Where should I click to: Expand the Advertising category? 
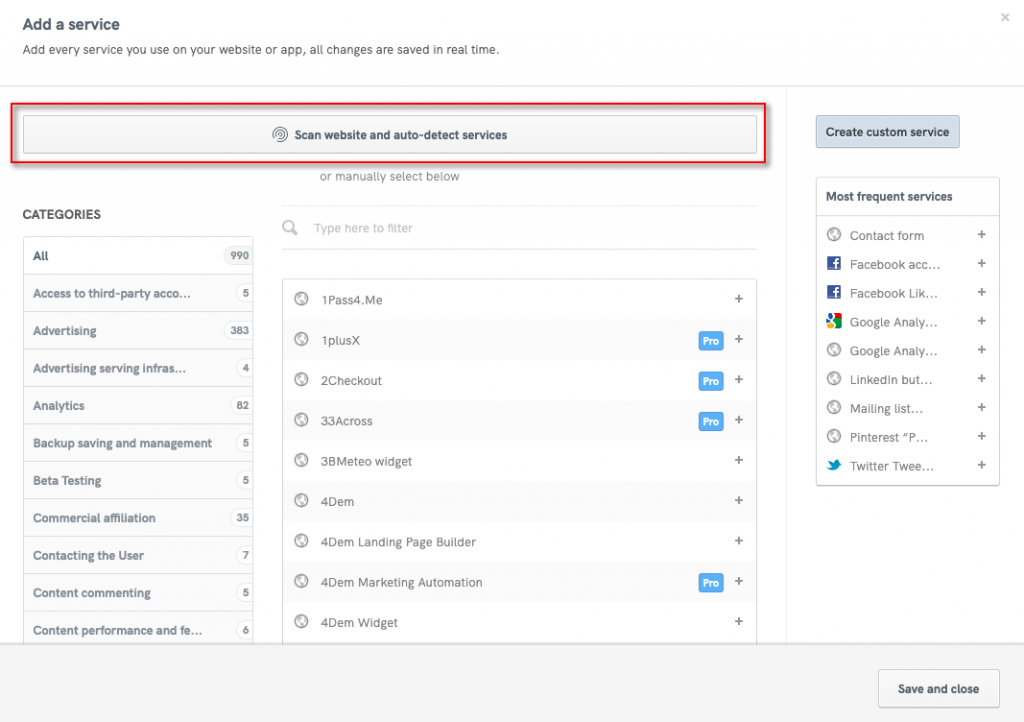click(x=138, y=330)
